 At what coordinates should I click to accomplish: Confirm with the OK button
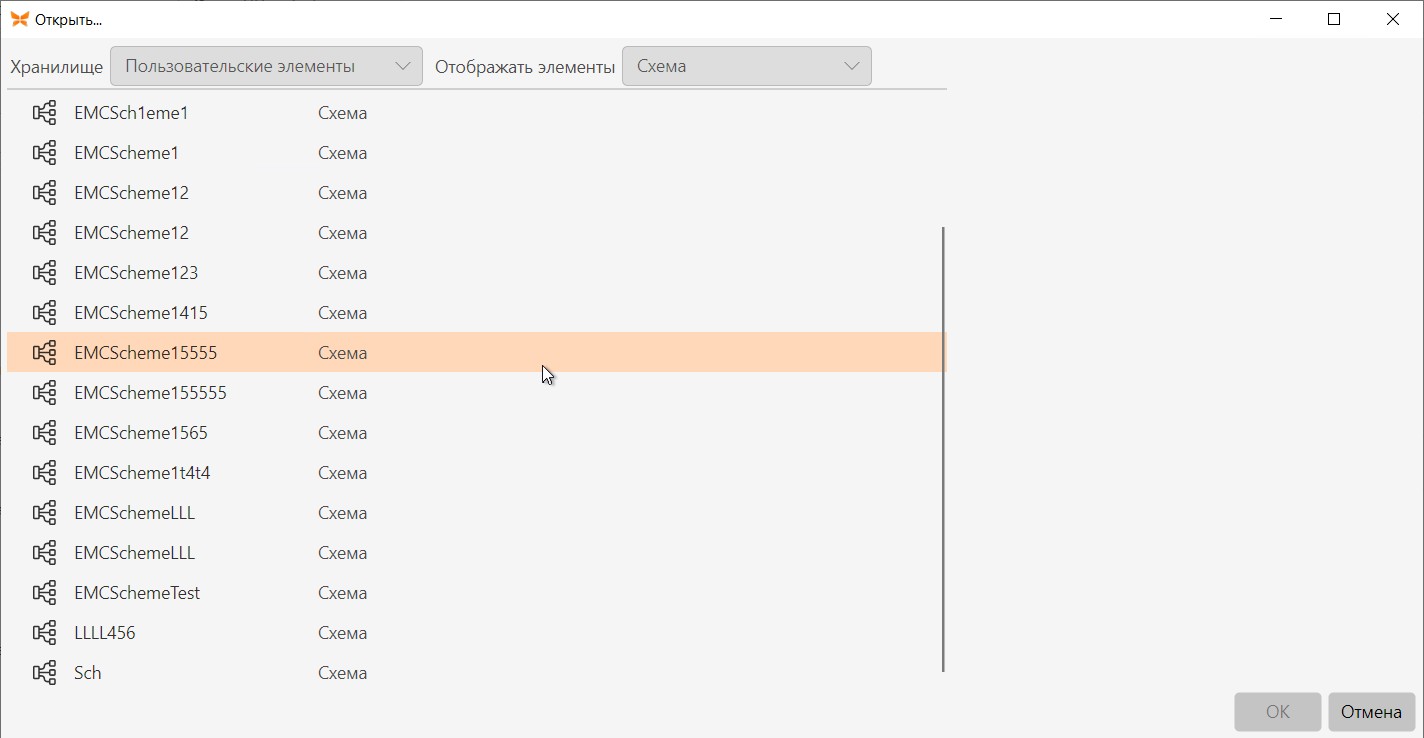tap(1278, 712)
